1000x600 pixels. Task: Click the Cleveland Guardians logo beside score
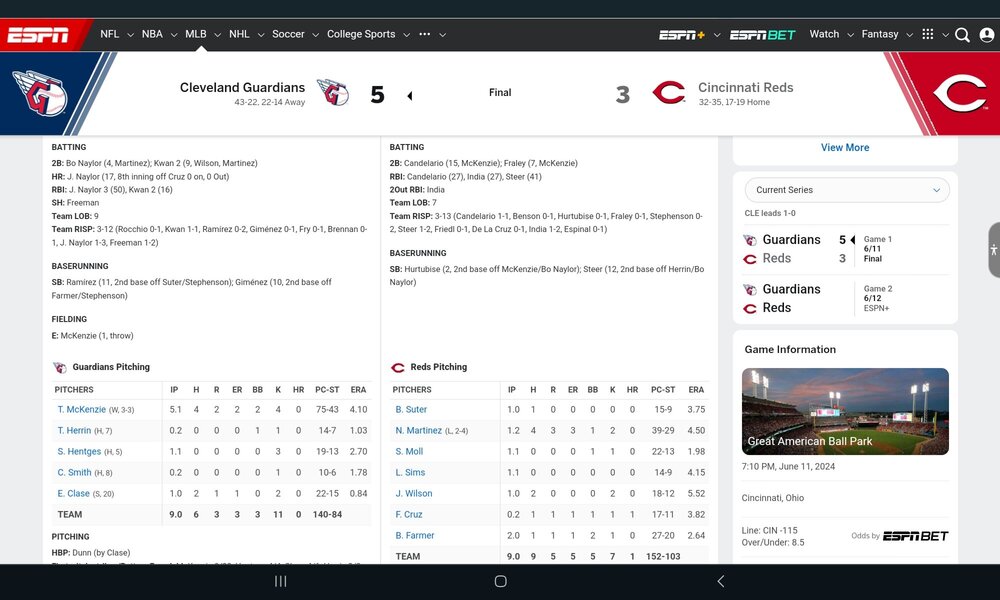333,92
